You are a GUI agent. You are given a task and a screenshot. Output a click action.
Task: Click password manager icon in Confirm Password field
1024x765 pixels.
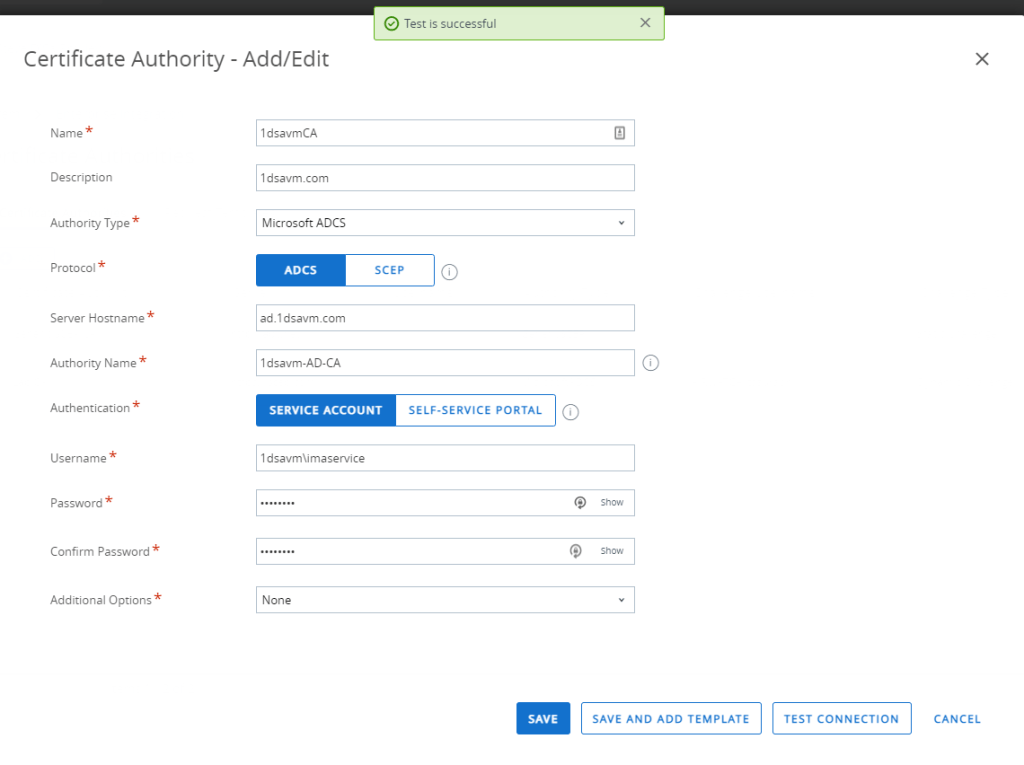[575, 551]
